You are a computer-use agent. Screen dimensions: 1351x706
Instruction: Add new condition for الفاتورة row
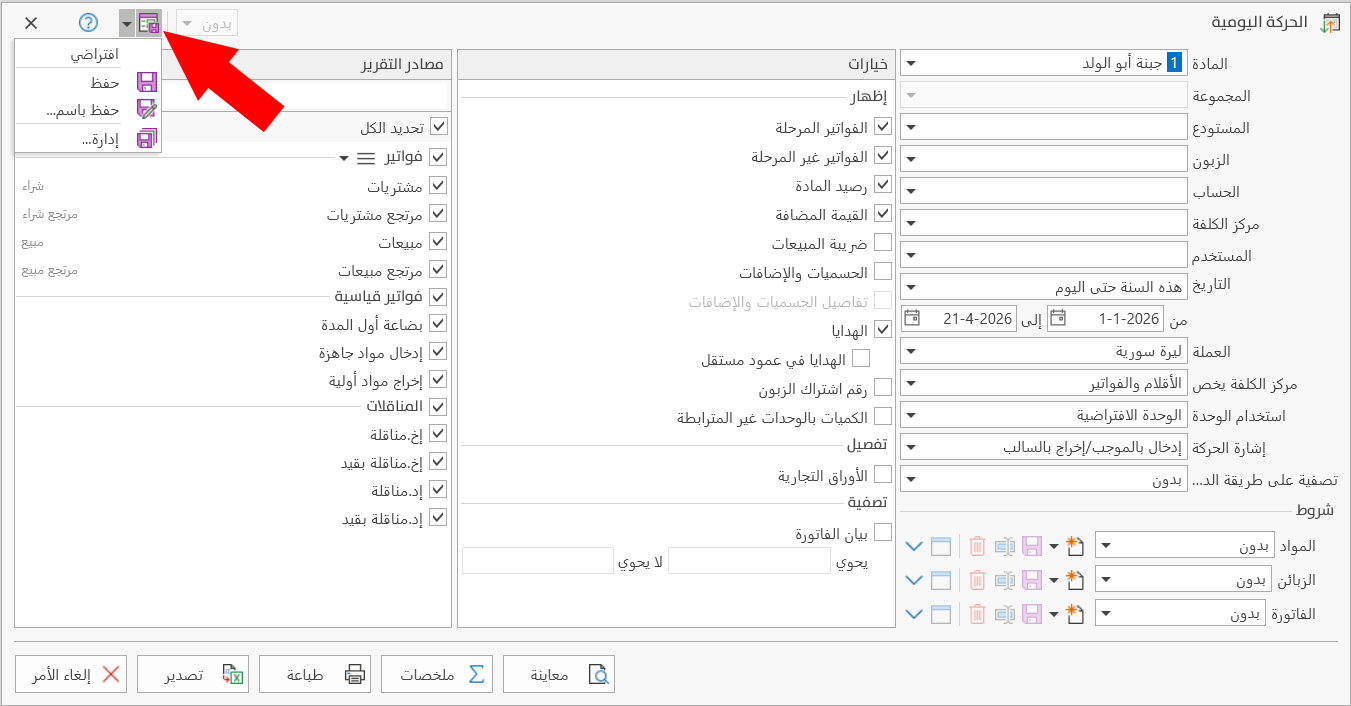pos(1075,614)
